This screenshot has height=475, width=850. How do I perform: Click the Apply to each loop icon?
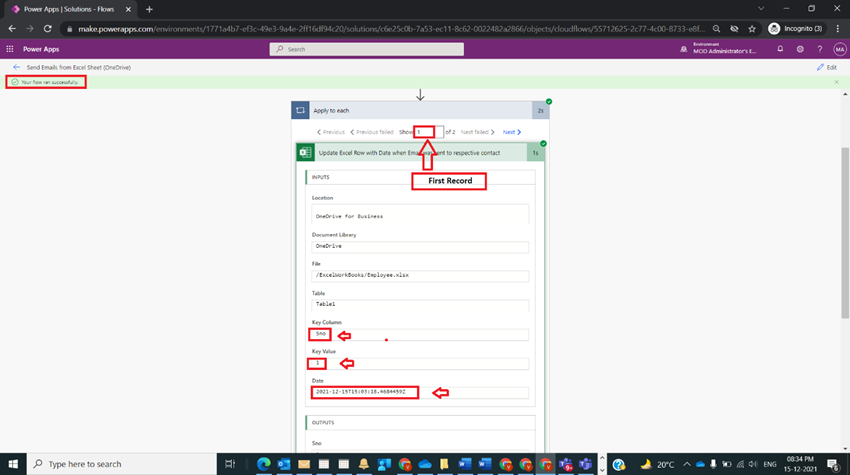coord(300,110)
